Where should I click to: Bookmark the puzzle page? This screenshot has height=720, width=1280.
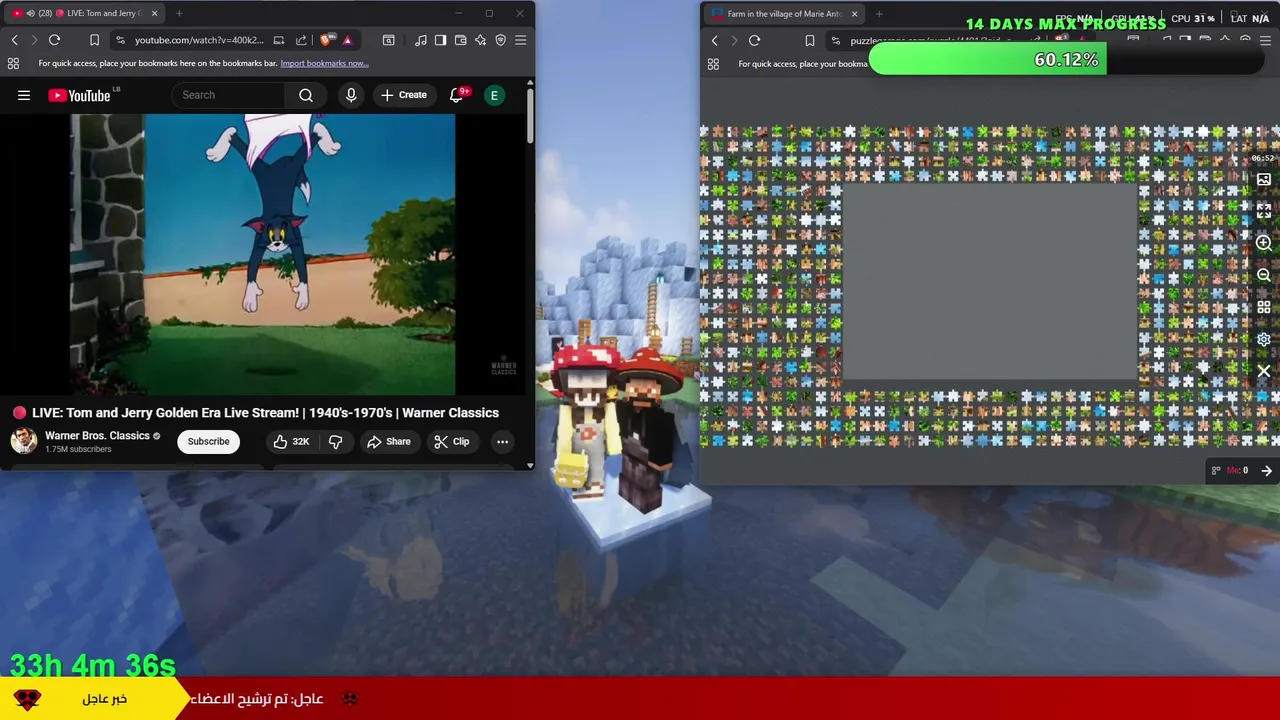pyautogui.click(x=810, y=40)
